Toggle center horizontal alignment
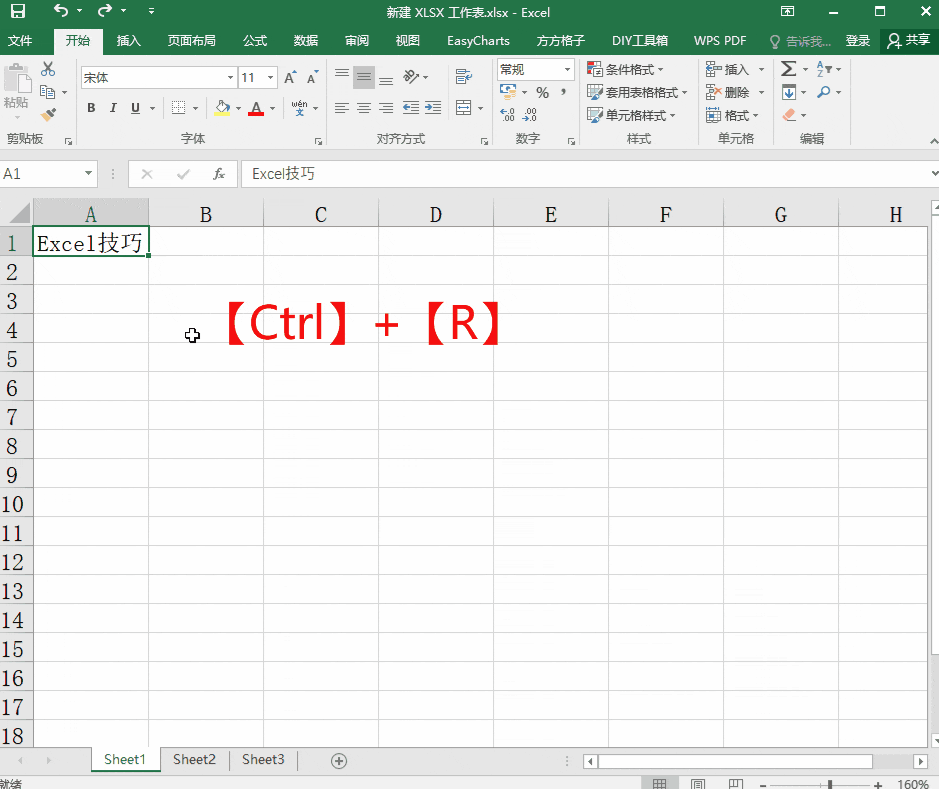The image size is (939, 789). pyautogui.click(x=364, y=108)
